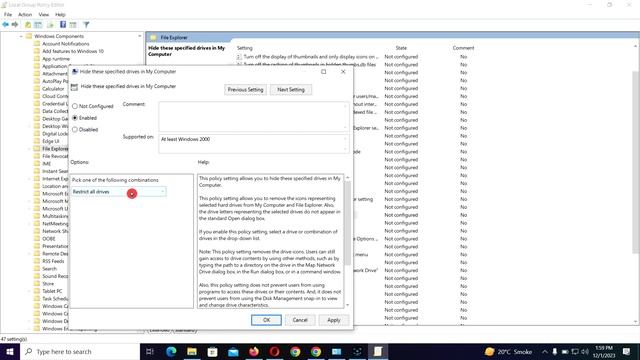Toggle the Show/Hide Console Tree icon
The width and height of the screenshot is (640, 360).
pyautogui.click(x=38, y=24)
